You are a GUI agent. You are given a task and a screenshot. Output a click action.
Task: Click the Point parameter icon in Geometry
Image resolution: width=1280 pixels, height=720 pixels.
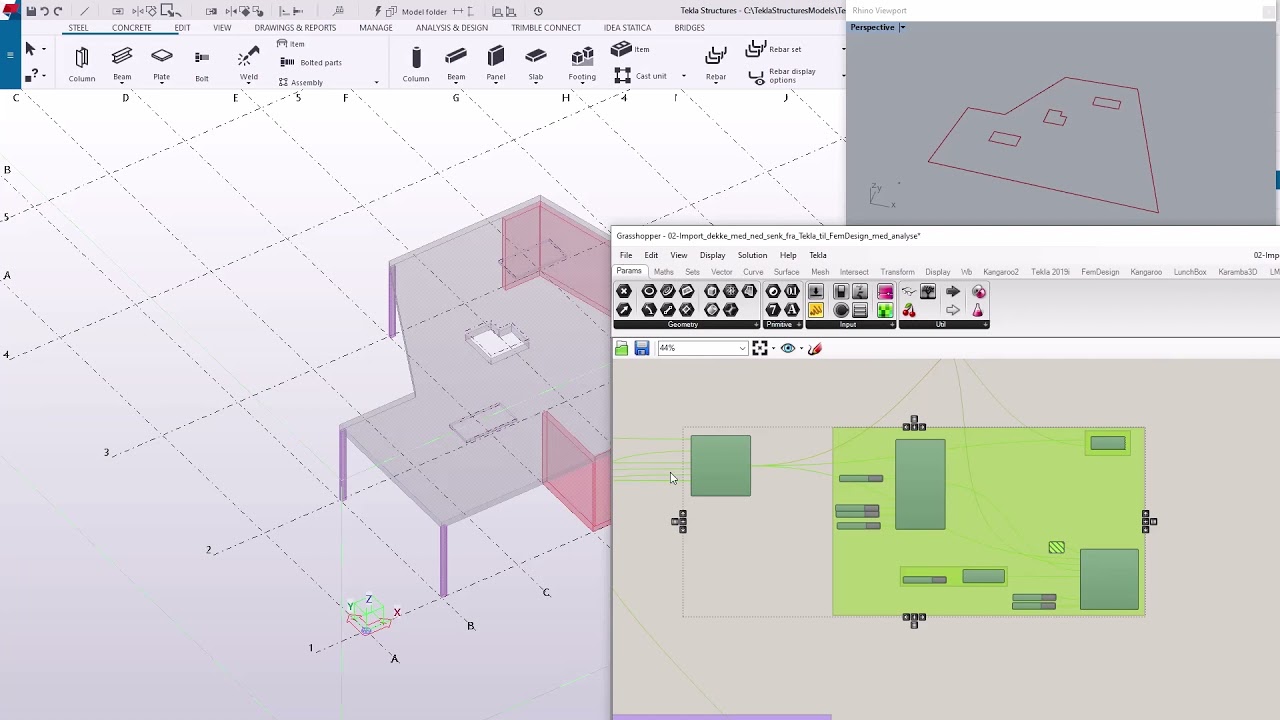click(x=624, y=291)
